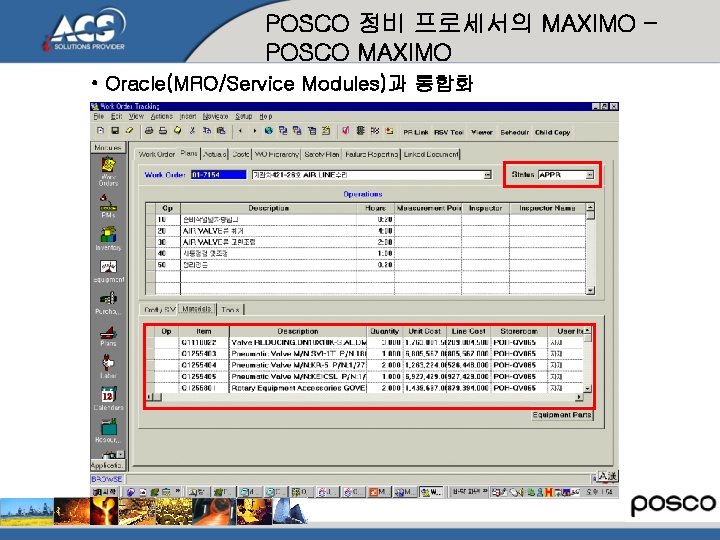Switch to the Actuals tab
This screenshot has width=720, height=540.
click(x=214, y=154)
